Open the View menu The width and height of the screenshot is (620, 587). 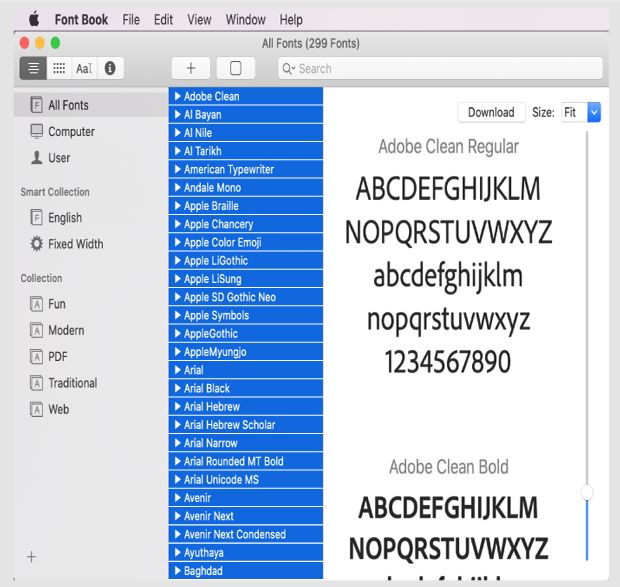pos(199,19)
